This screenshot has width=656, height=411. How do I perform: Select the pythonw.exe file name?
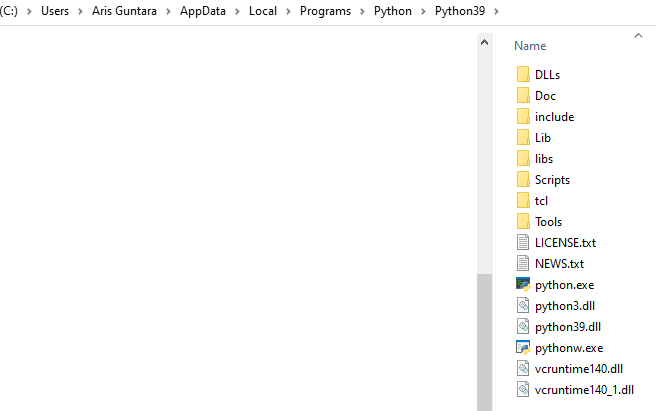(569, 348)
